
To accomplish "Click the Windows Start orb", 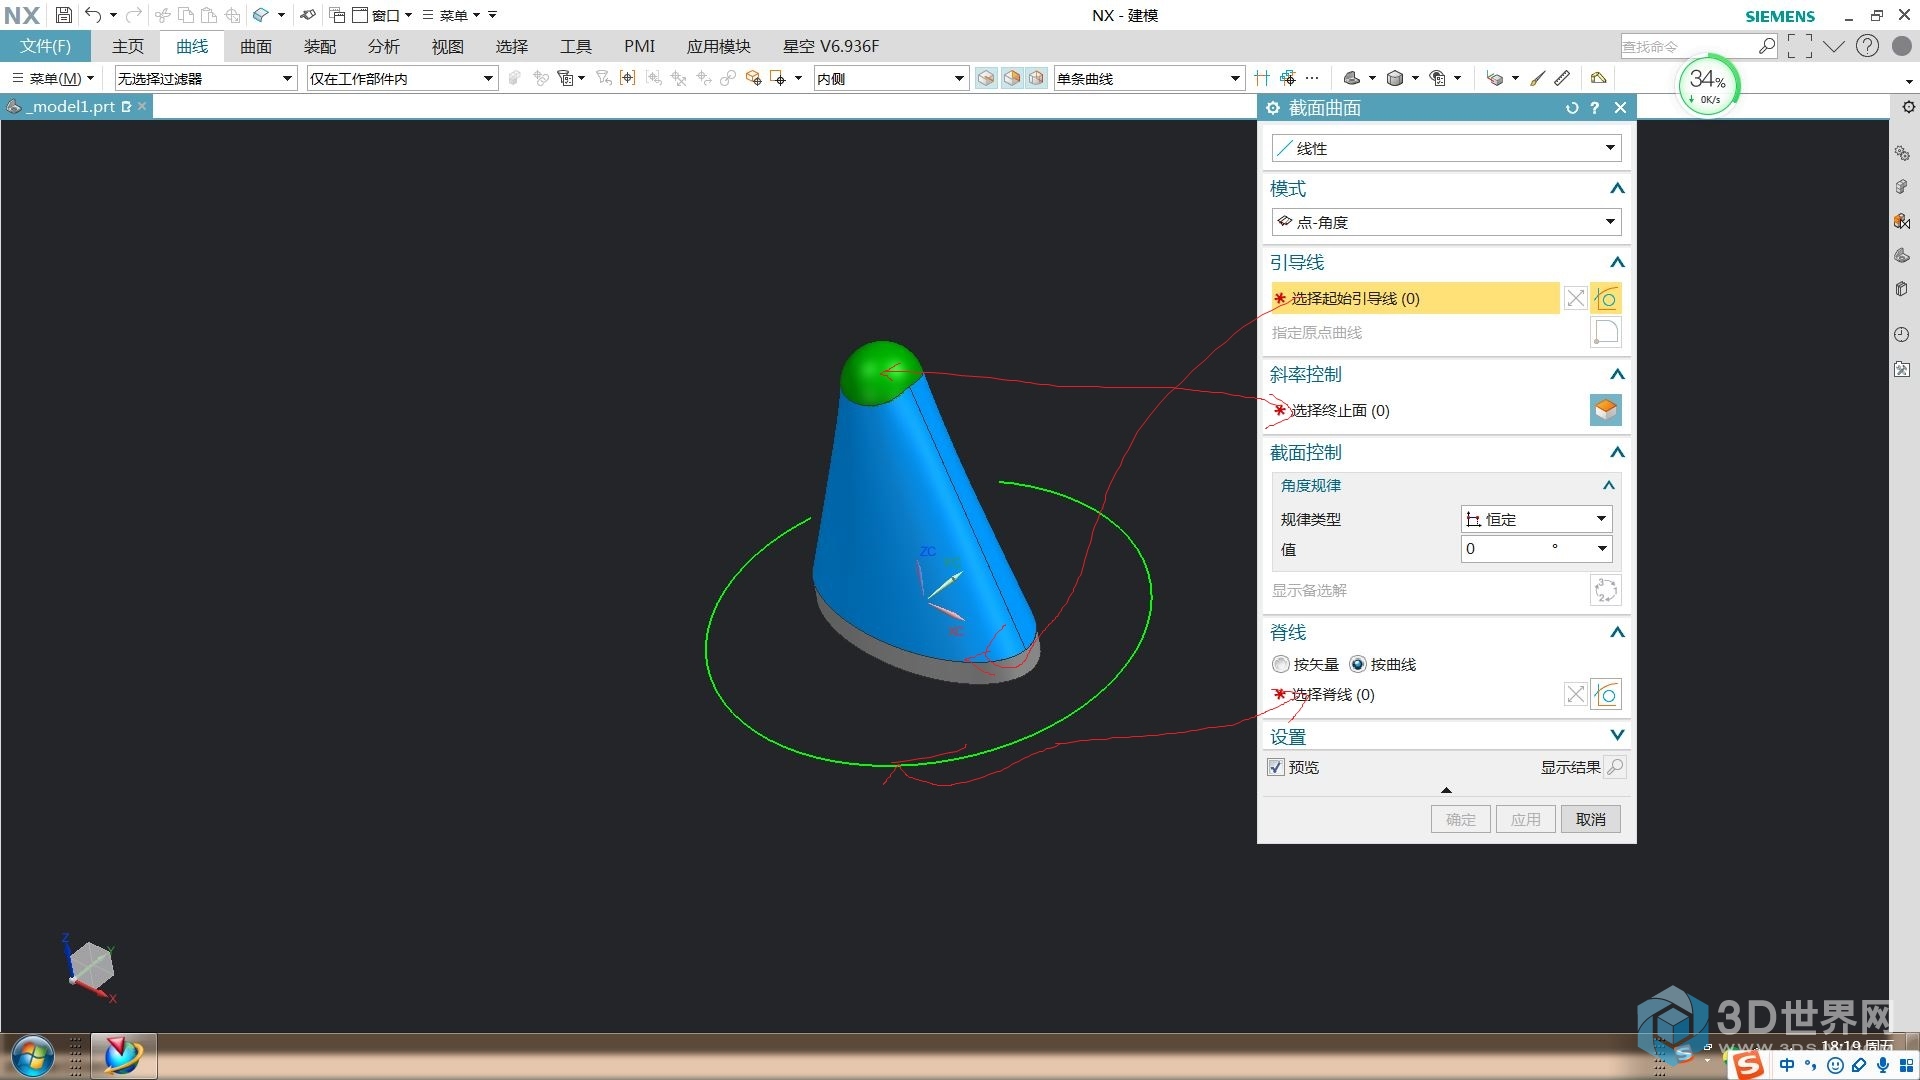I will [33, 1056].
